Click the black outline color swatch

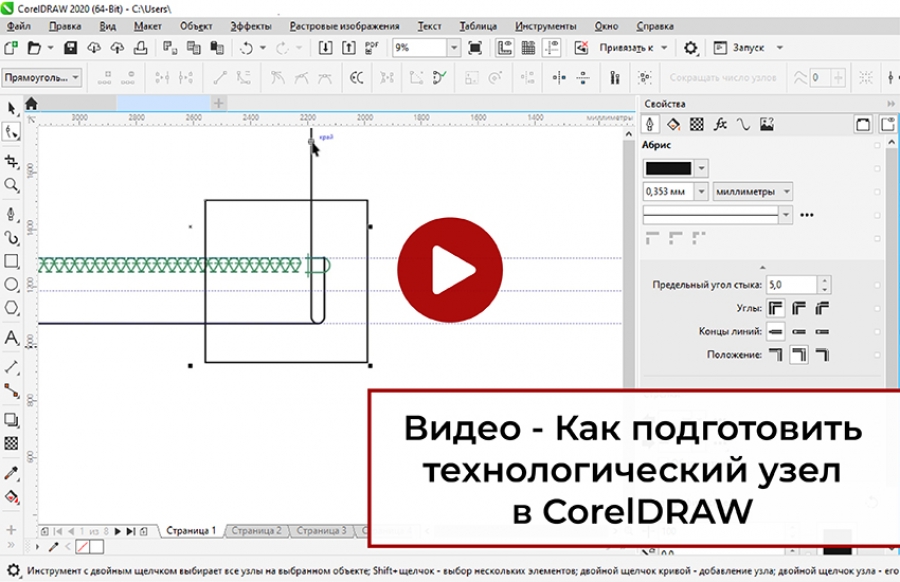pos(669,168)
